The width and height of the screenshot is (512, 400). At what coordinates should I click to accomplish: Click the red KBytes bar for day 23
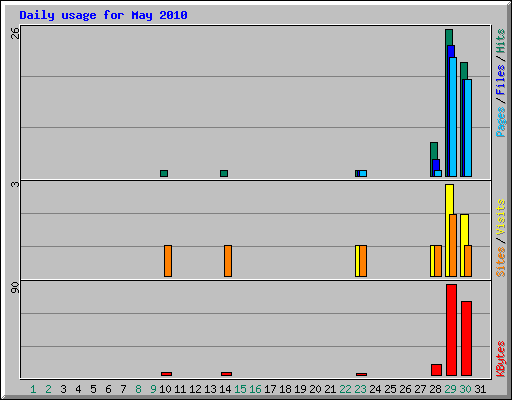tap(361, 374)
